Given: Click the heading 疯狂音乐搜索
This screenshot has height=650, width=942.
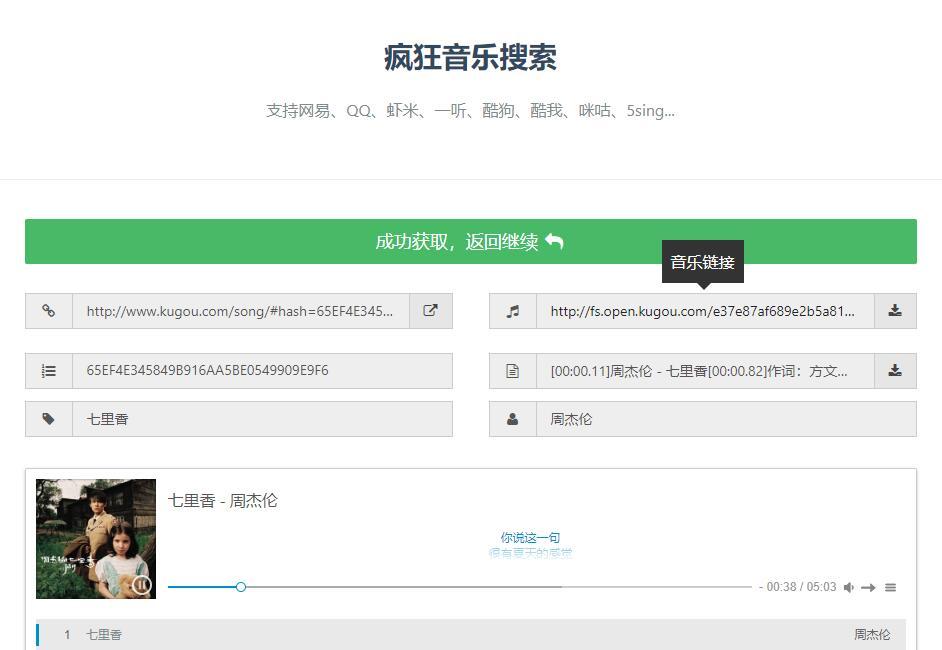Looking at the screenshot, I should point(470,58).
